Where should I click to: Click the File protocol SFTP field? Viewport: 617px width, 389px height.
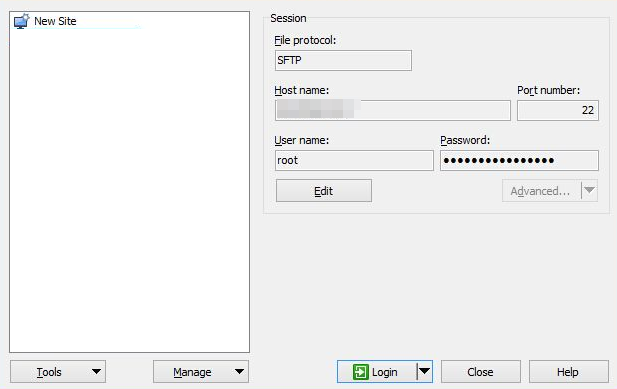point(343,60)
